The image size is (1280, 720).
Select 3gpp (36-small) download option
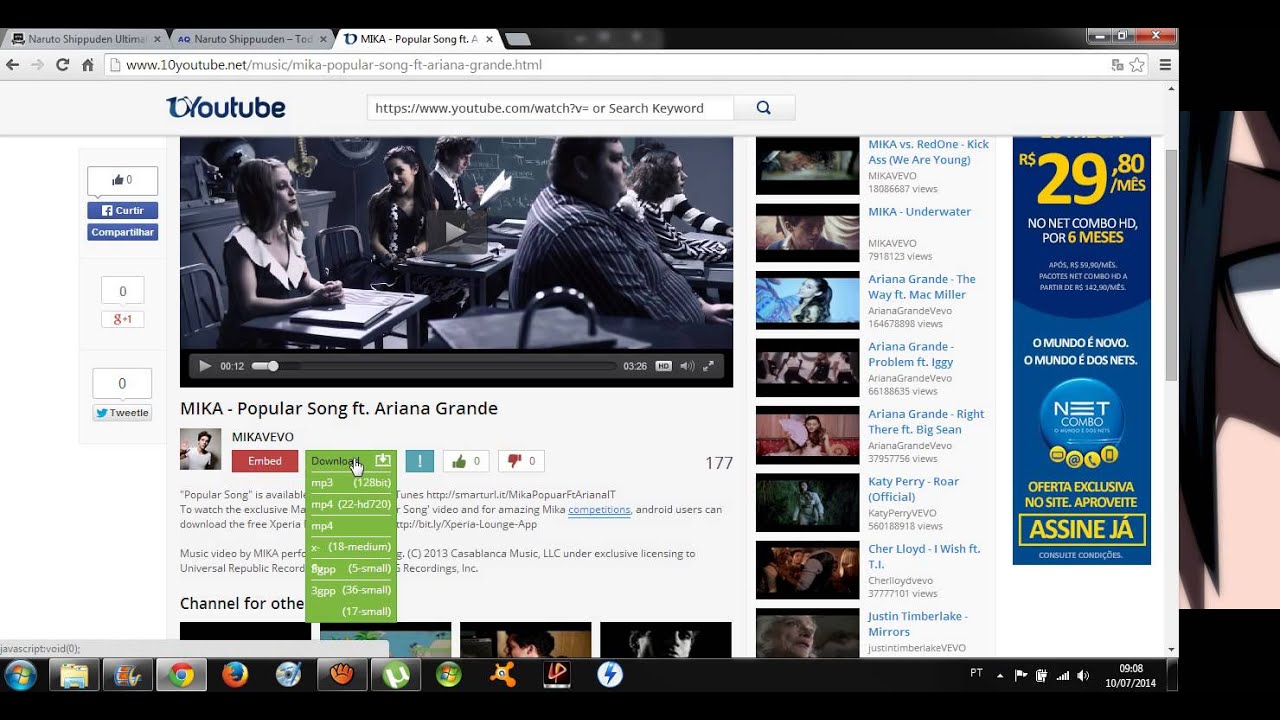[351, 590]
